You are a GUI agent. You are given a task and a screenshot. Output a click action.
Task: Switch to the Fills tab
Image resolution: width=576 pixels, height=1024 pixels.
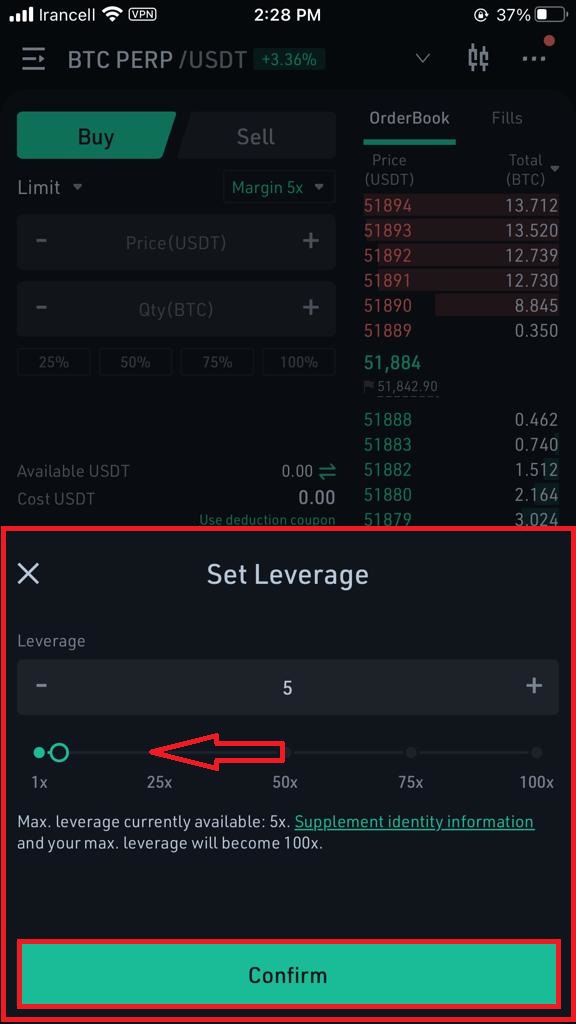click(x=507, y=118)
